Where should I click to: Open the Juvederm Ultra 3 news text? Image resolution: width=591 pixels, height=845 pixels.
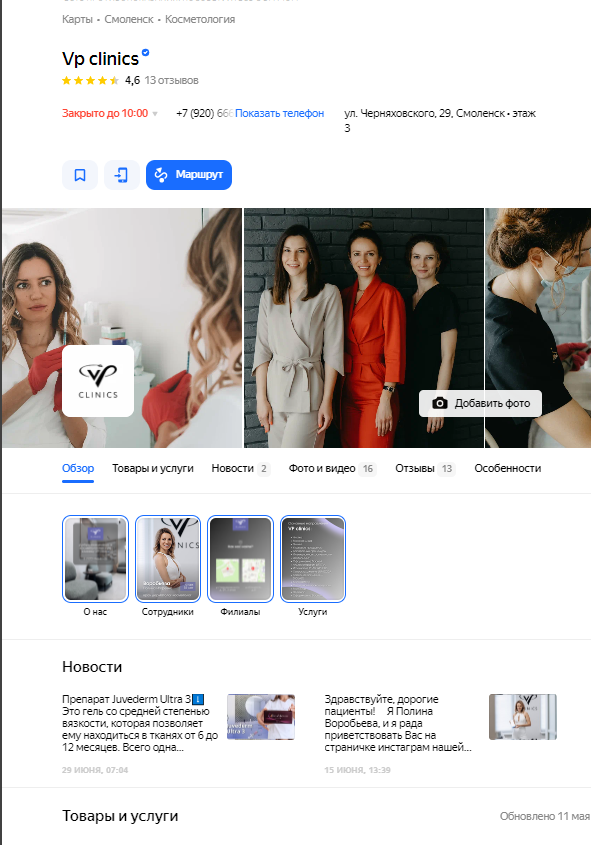point(140,723)
